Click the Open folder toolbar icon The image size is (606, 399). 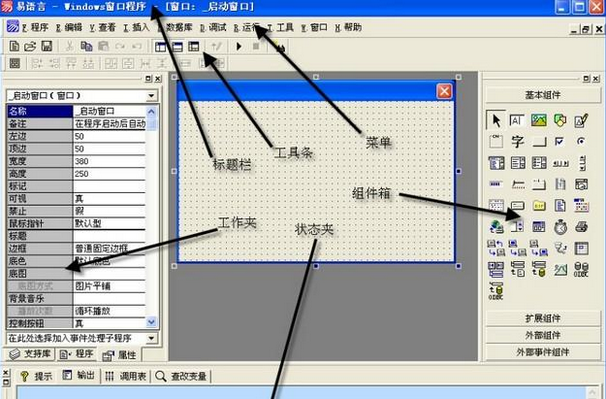[x=30, y=46]
